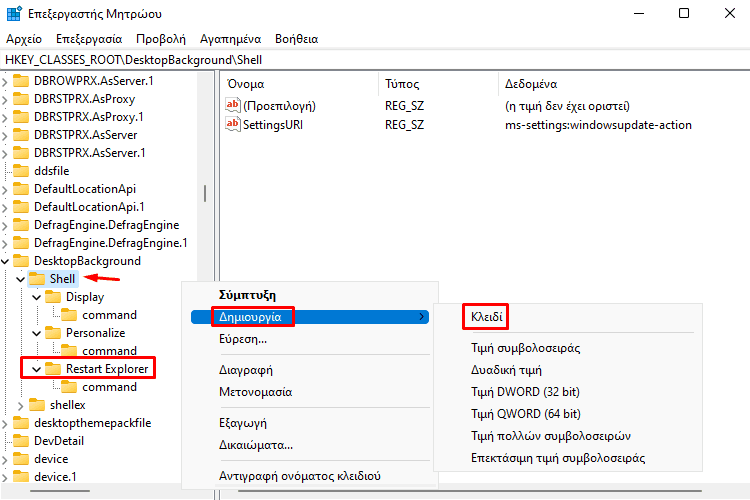Click the DevDetail folder icon
This screenshot has width=750, height=500.
coord(21,441)
